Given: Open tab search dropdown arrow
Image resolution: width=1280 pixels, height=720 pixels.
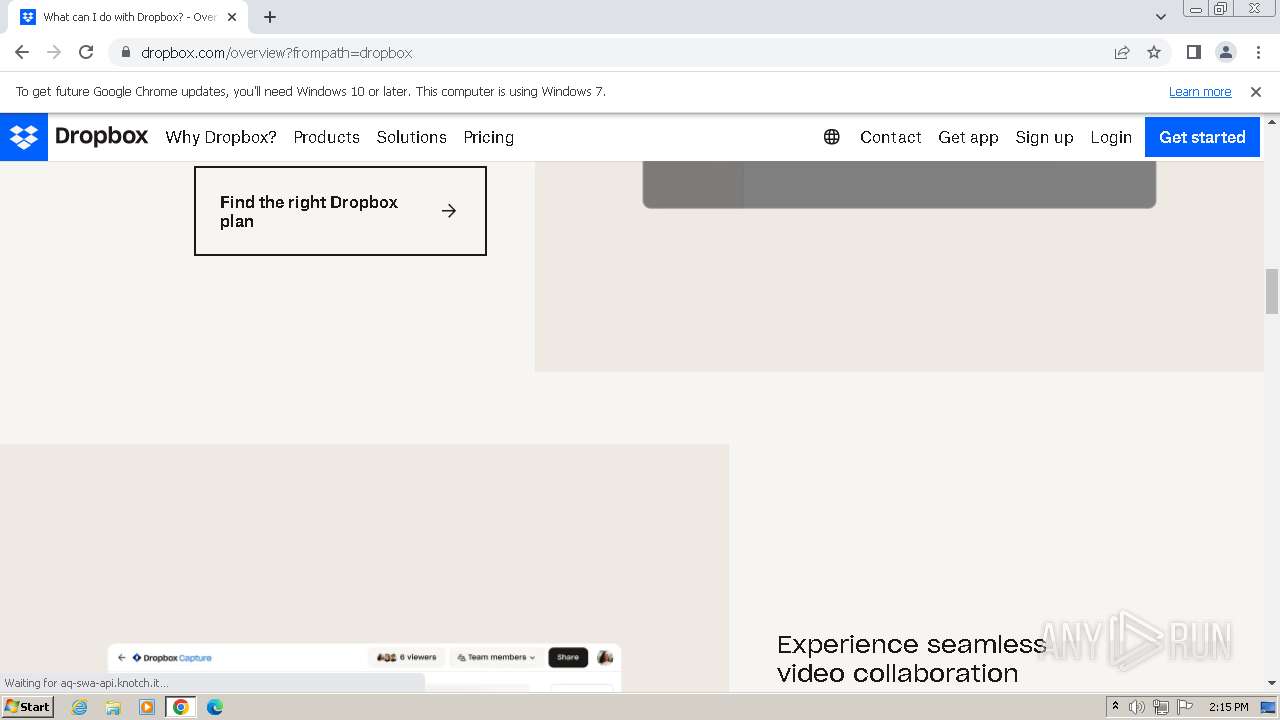Looking at the screenshot, I should pyautogui.click(x=1160, y=17).
